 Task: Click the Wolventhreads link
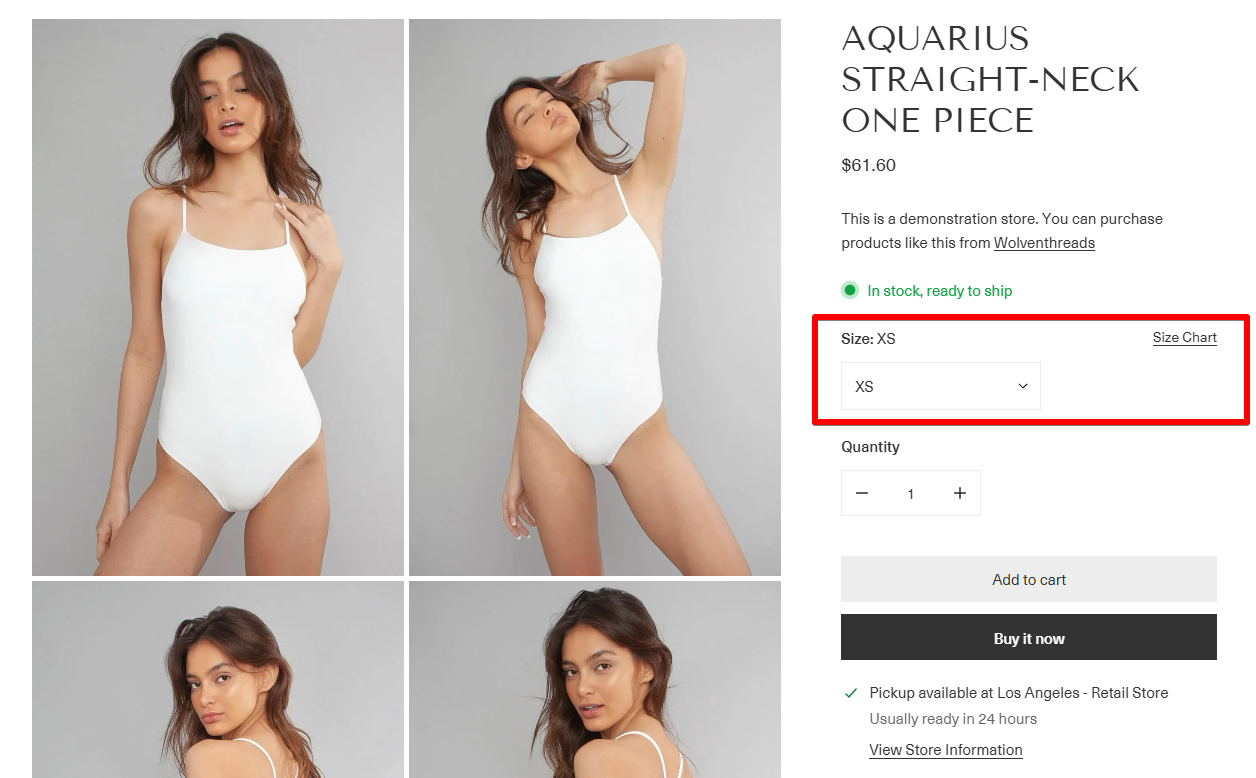[x=1044, y=243]
